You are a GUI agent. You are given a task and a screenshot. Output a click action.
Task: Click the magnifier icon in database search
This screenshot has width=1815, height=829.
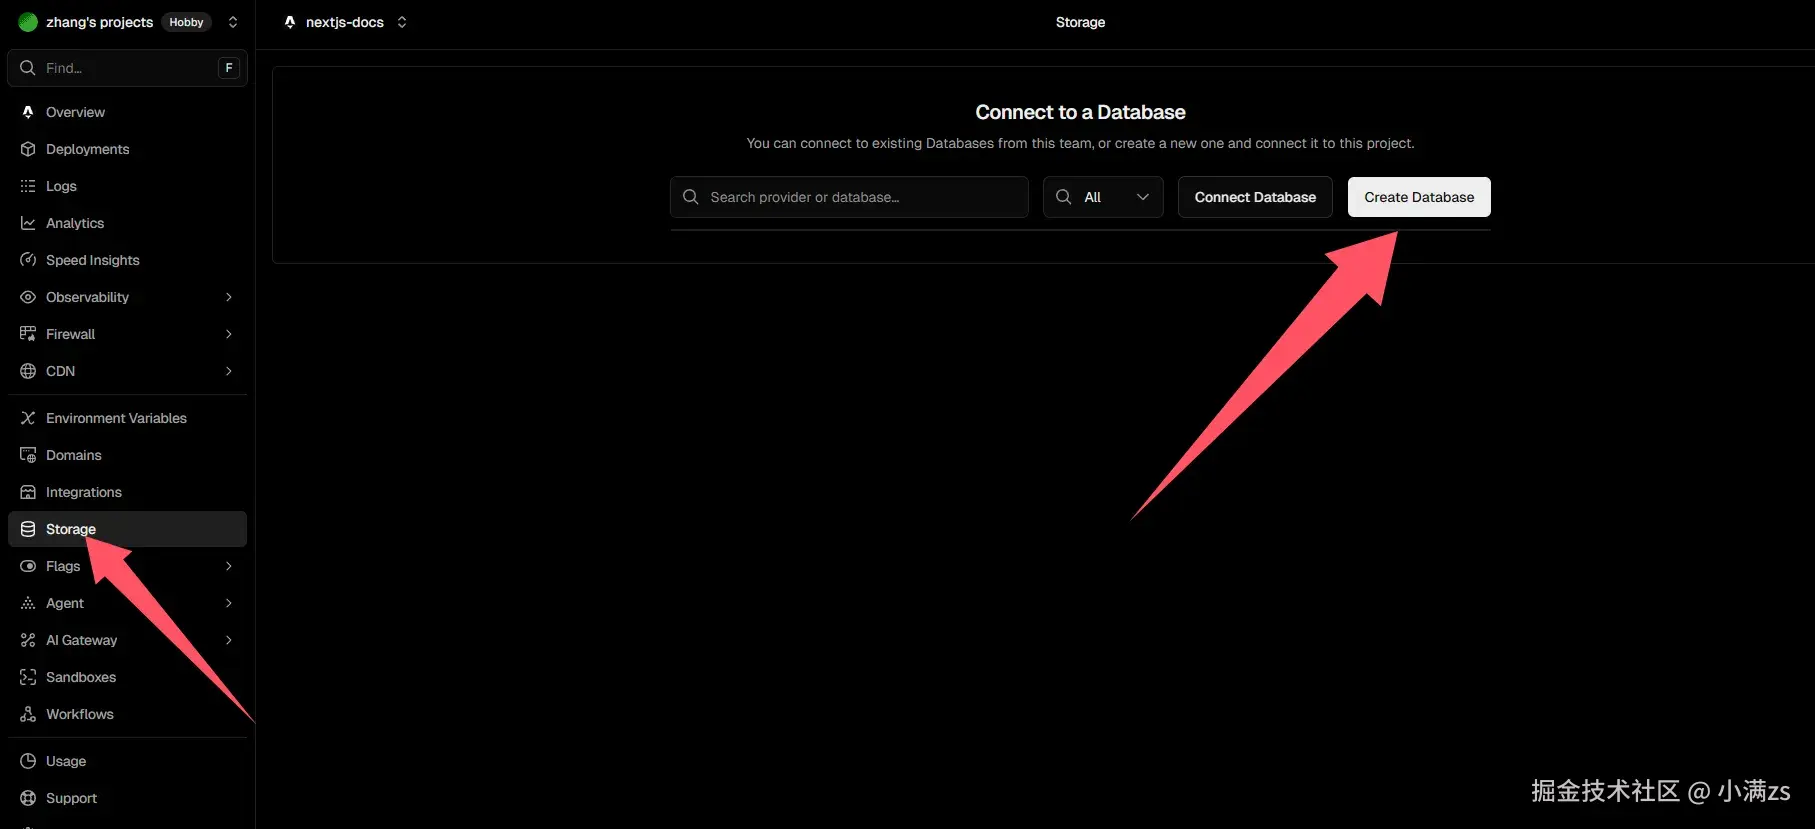click(x=690, y=197)
